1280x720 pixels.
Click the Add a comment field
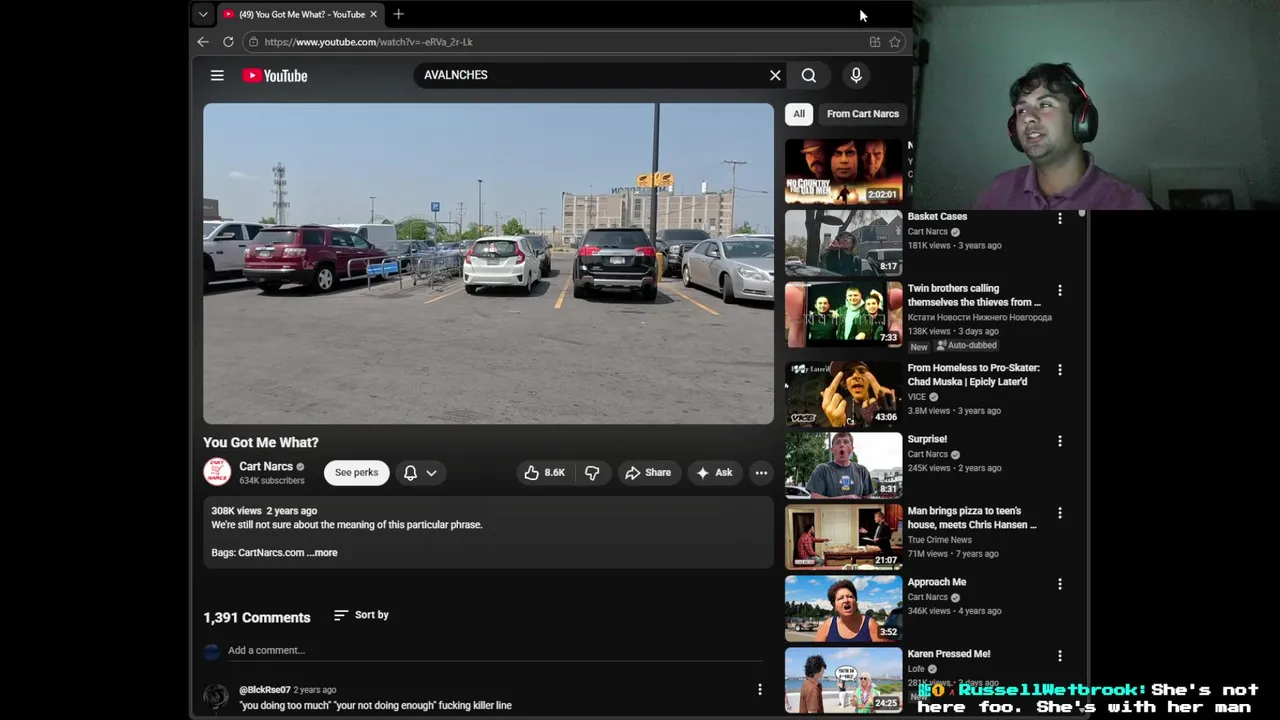pyautogui.click(x=495, y=651)
